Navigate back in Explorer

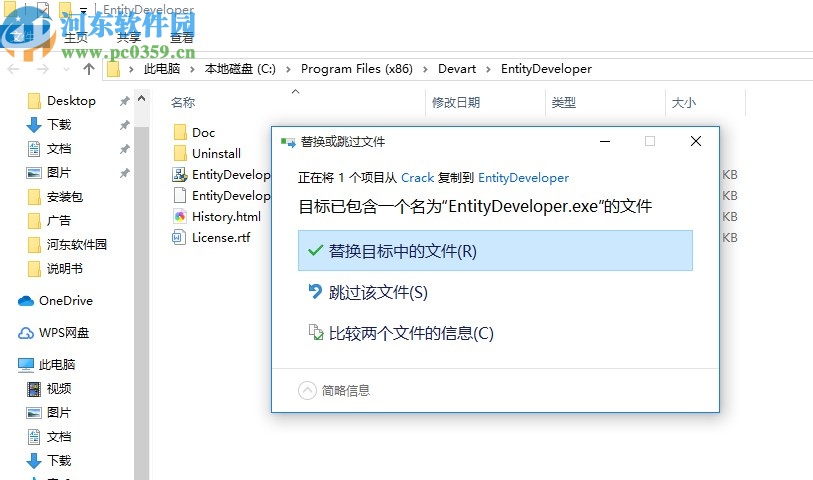pyautogui.click(x=13, y=69)
